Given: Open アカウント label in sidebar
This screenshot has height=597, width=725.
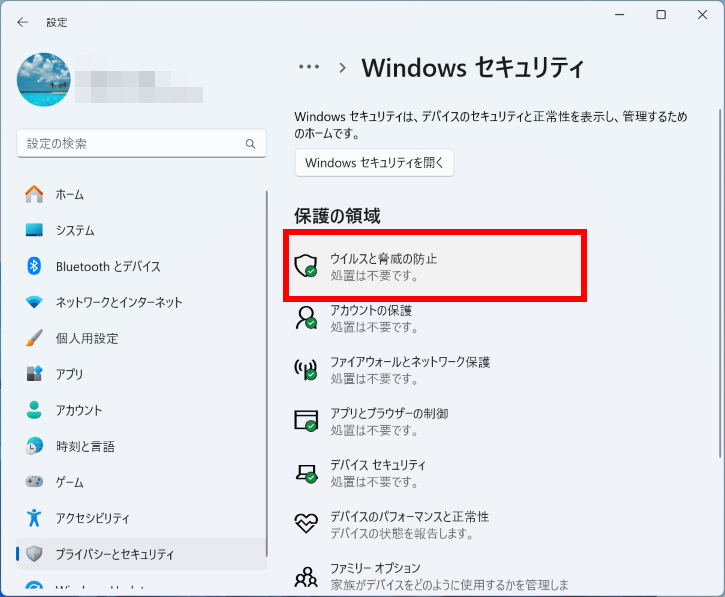Looking at the screenshot, I should [79, 410].
